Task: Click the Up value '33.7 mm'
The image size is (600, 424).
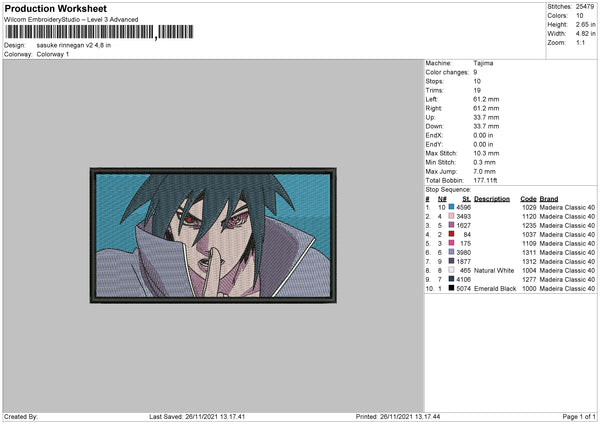Action: pyautogui.click(x=486, y=117)
